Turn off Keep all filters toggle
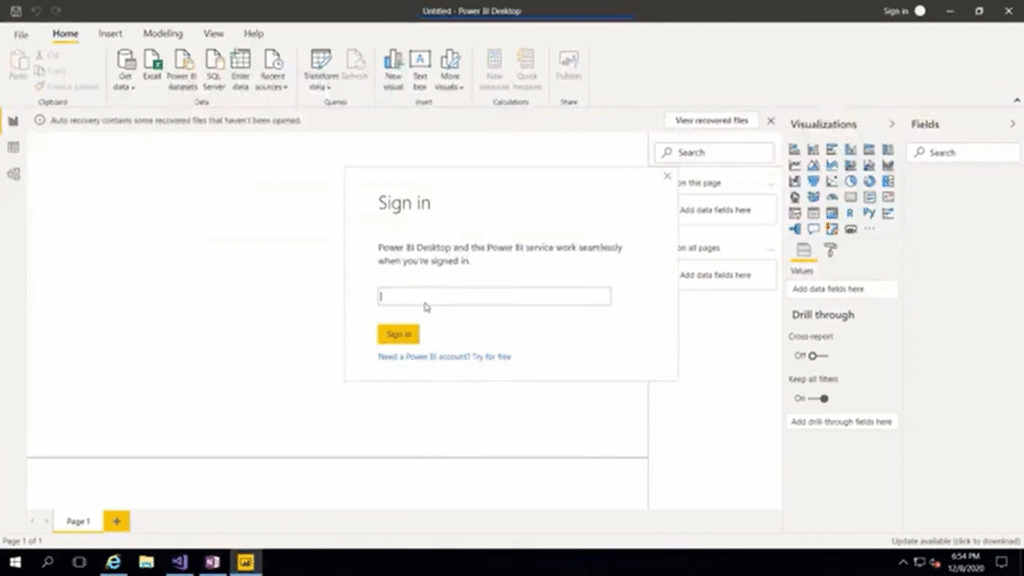 818,398
